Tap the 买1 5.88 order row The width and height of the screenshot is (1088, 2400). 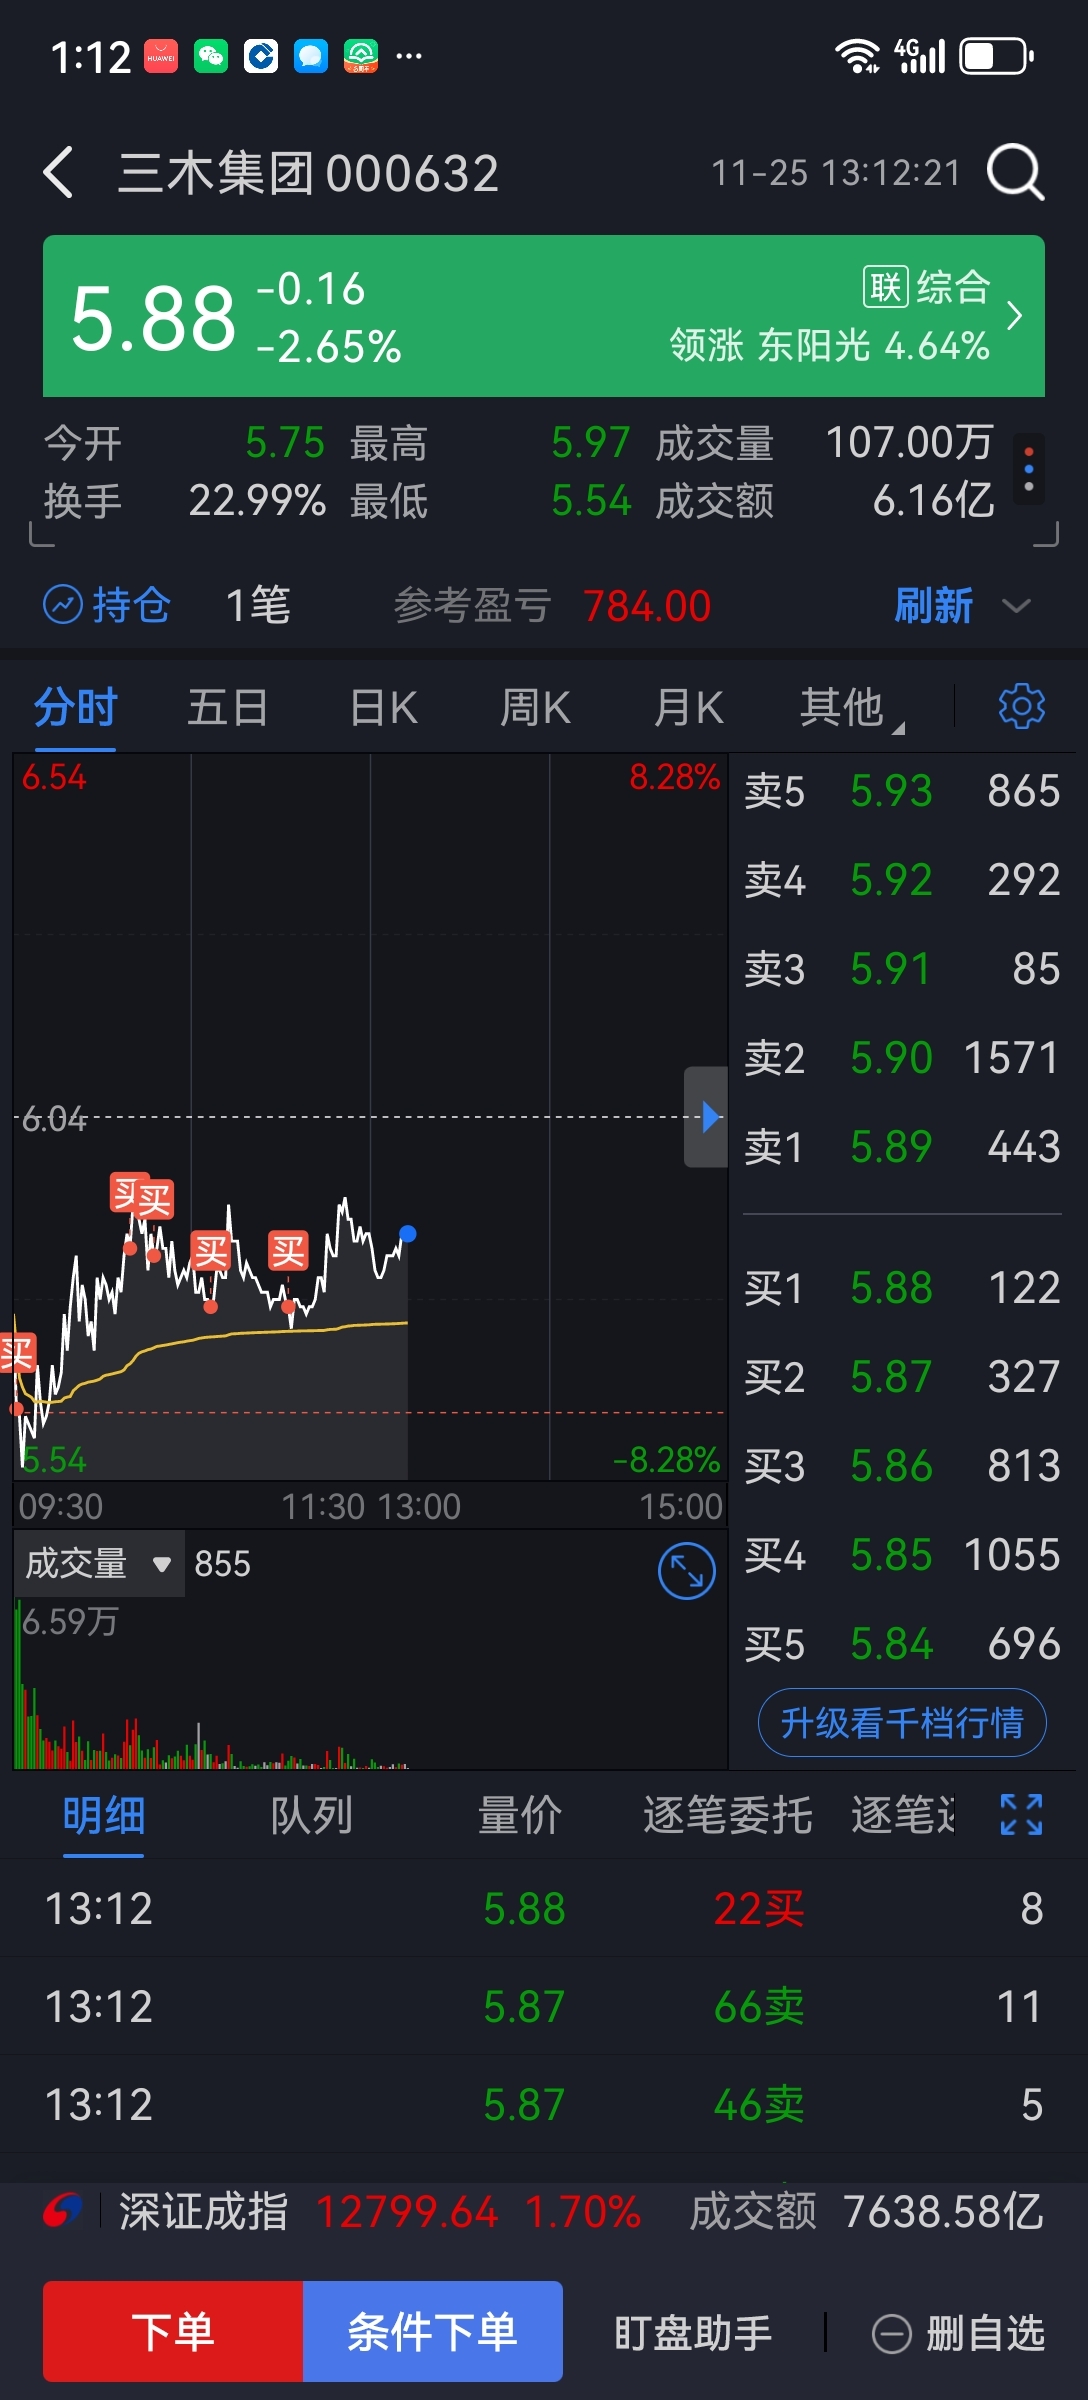tap(902, 1288)
